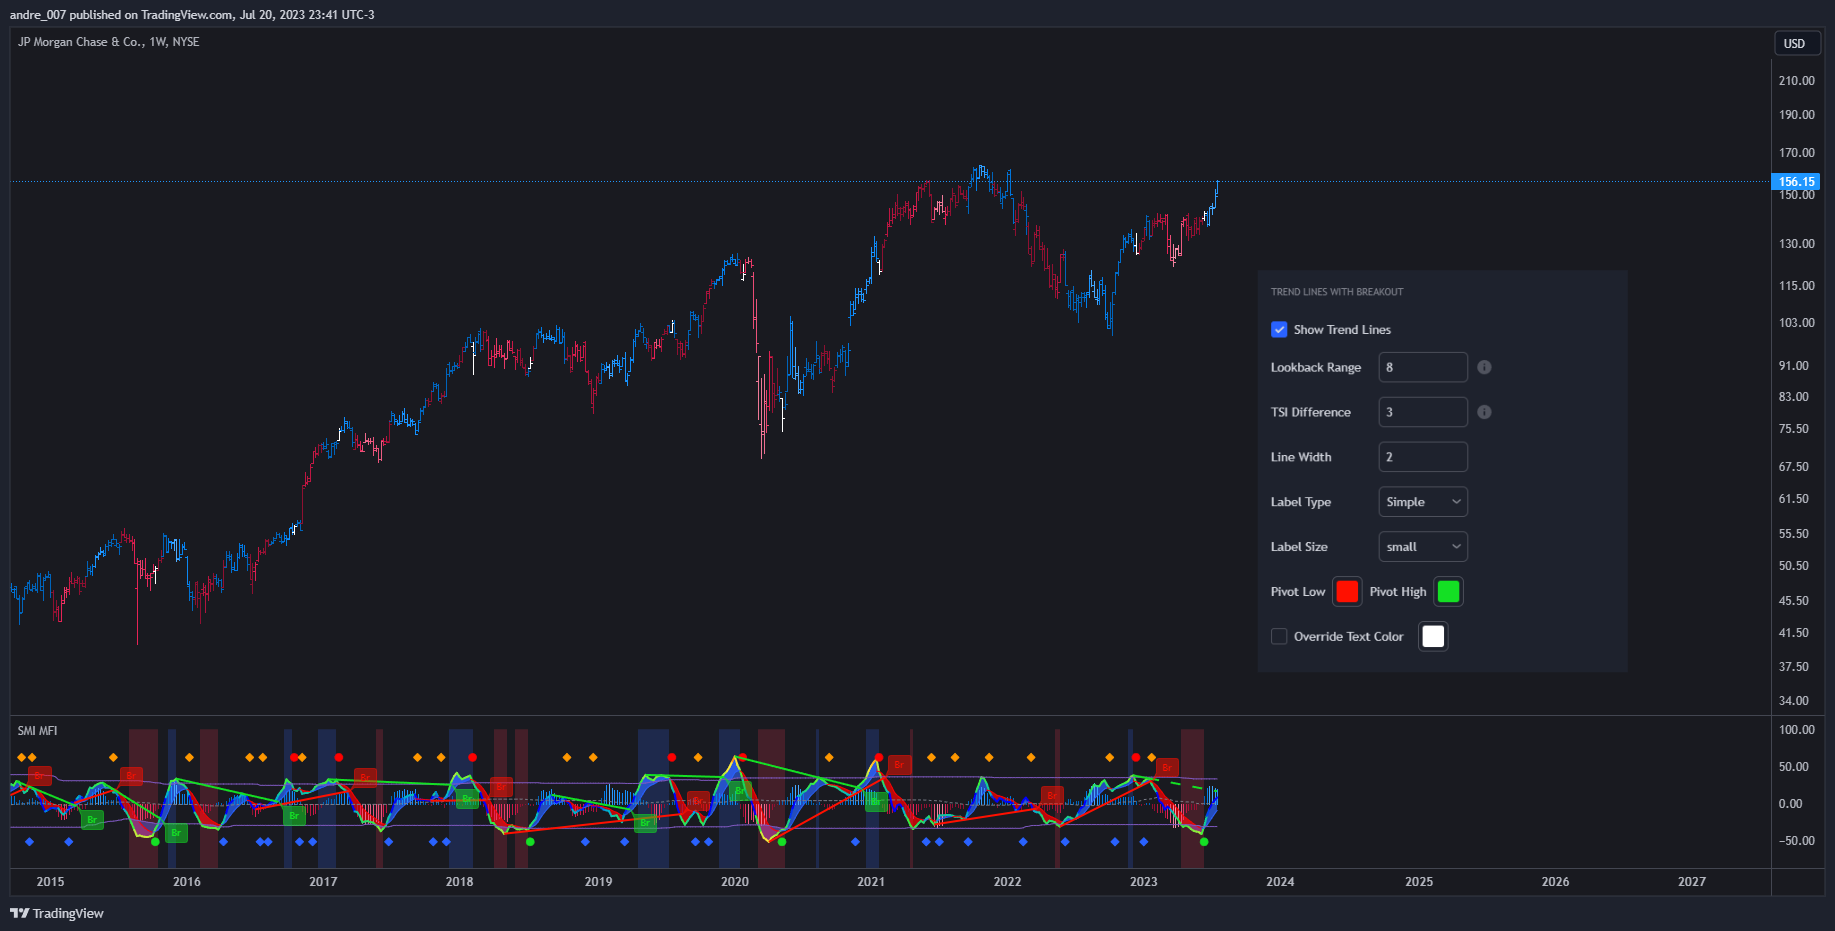Click the 2021 label on time axis
The height and width of the screenshot is (931, 1835).
point(871,882)
